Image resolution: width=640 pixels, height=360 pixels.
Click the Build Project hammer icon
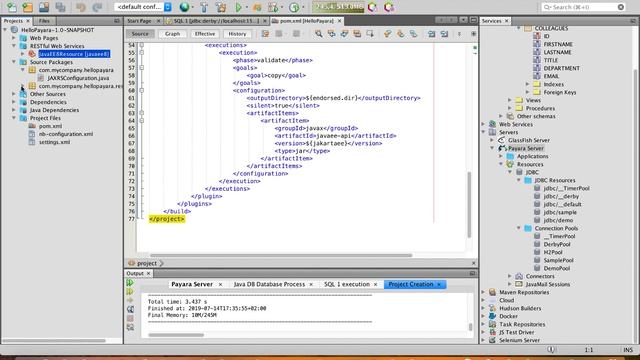pyautogui.click(x=204, y=7)
